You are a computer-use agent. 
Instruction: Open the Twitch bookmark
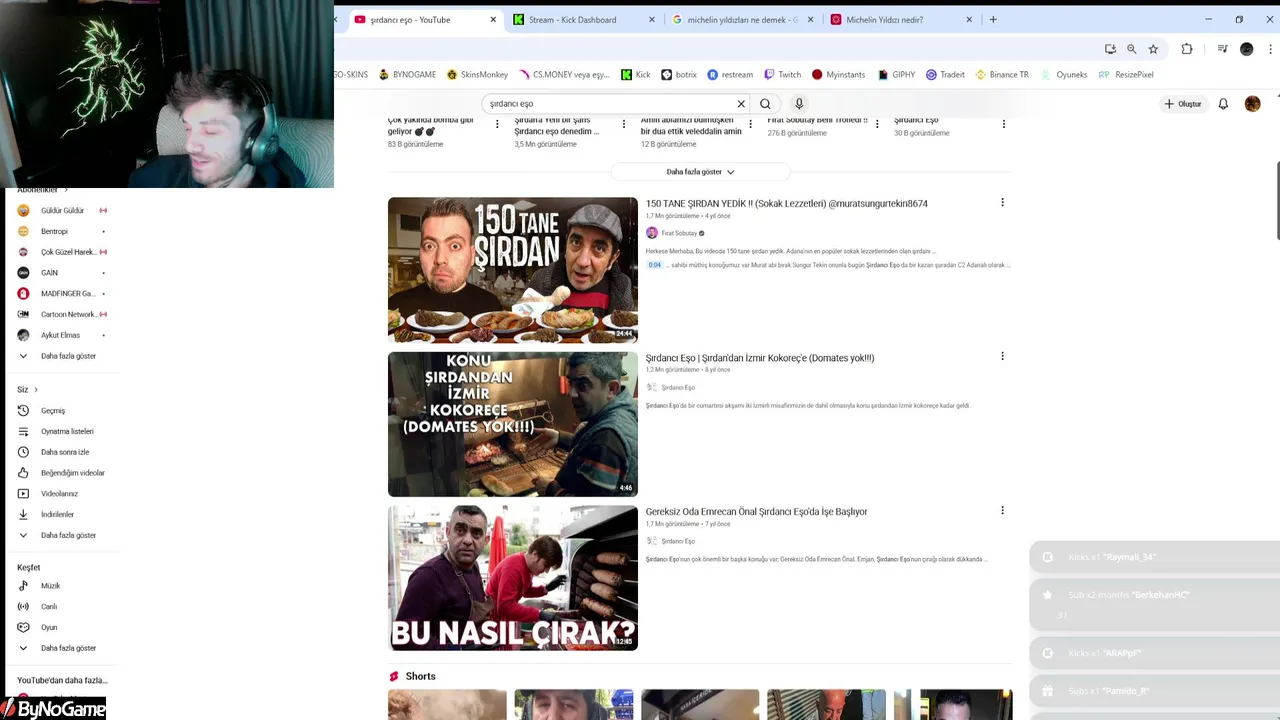(782, 74)
